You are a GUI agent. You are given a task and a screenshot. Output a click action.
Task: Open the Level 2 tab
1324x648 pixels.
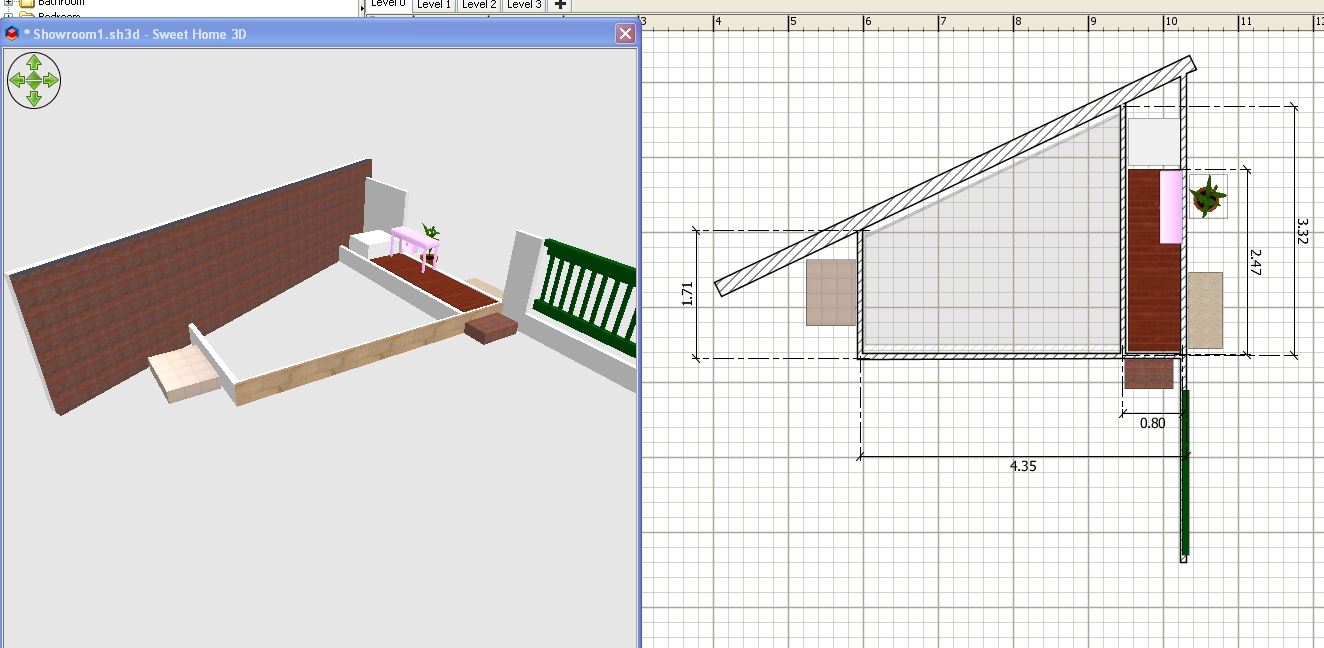tap(479, 5)
